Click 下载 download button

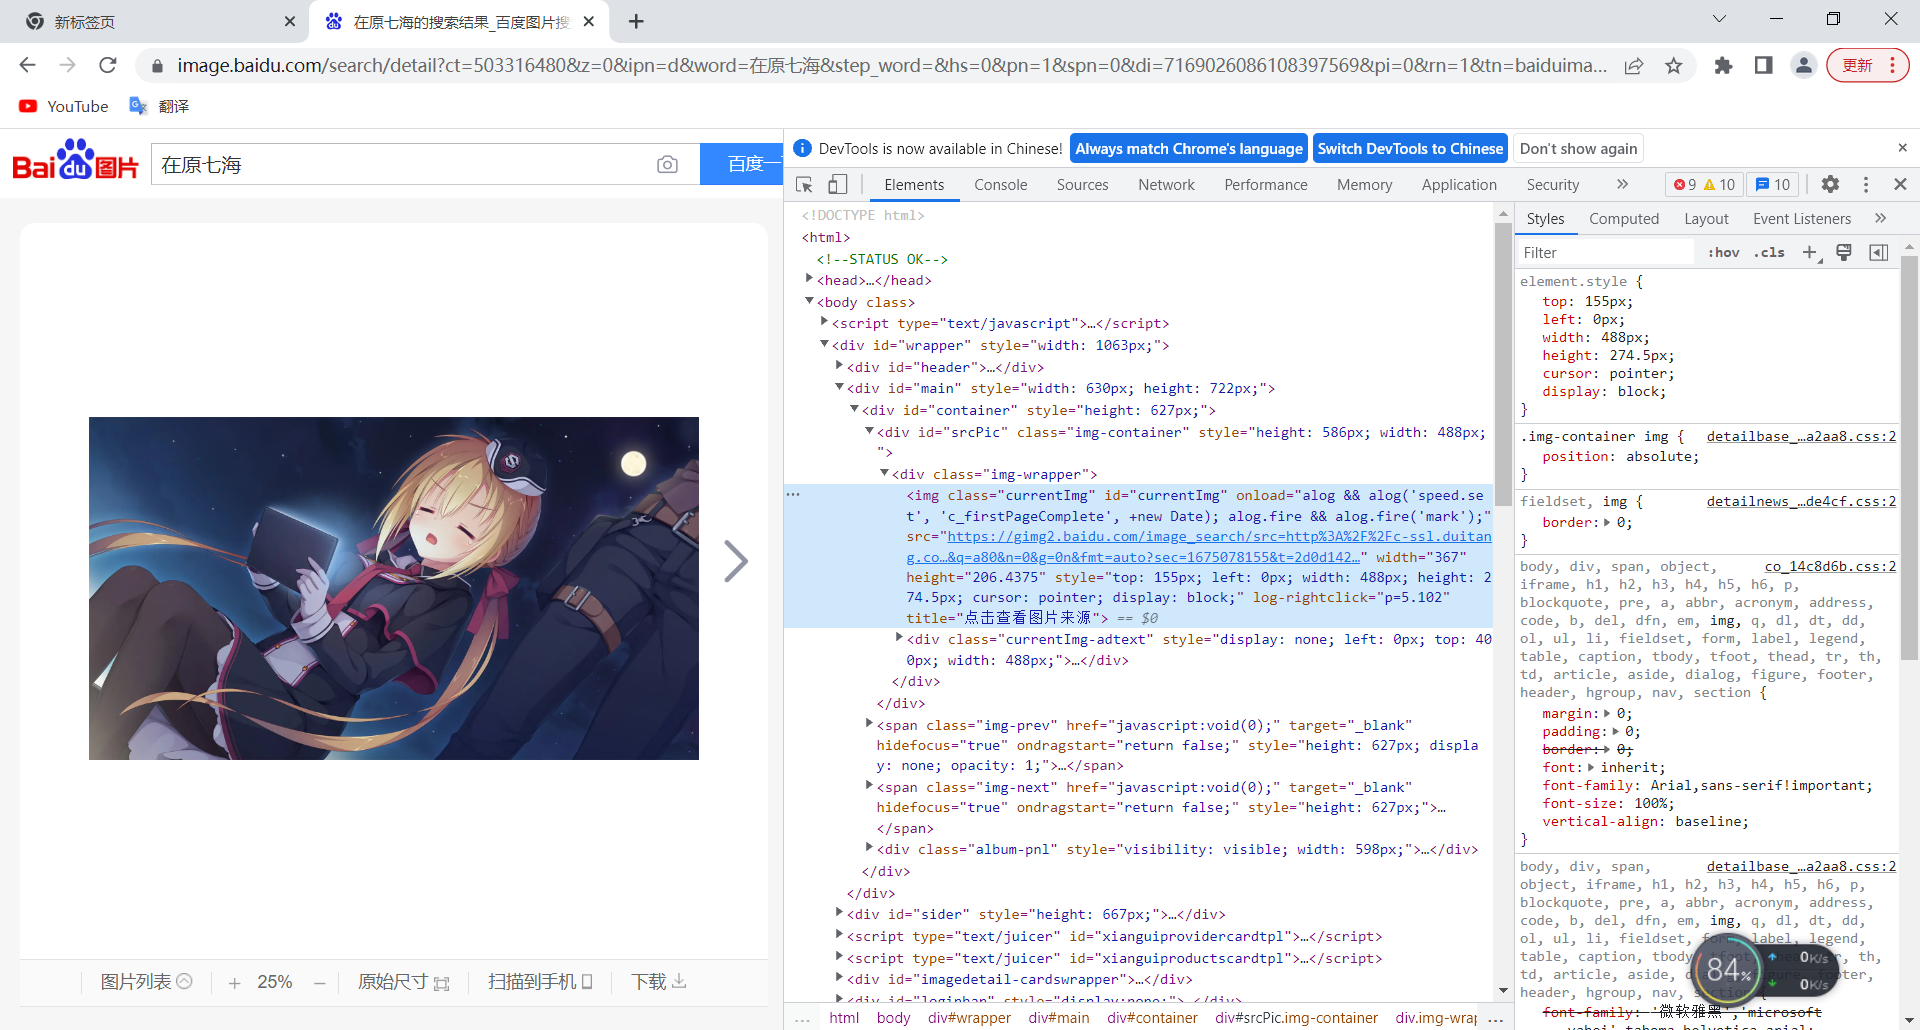[x=659, y=982]
